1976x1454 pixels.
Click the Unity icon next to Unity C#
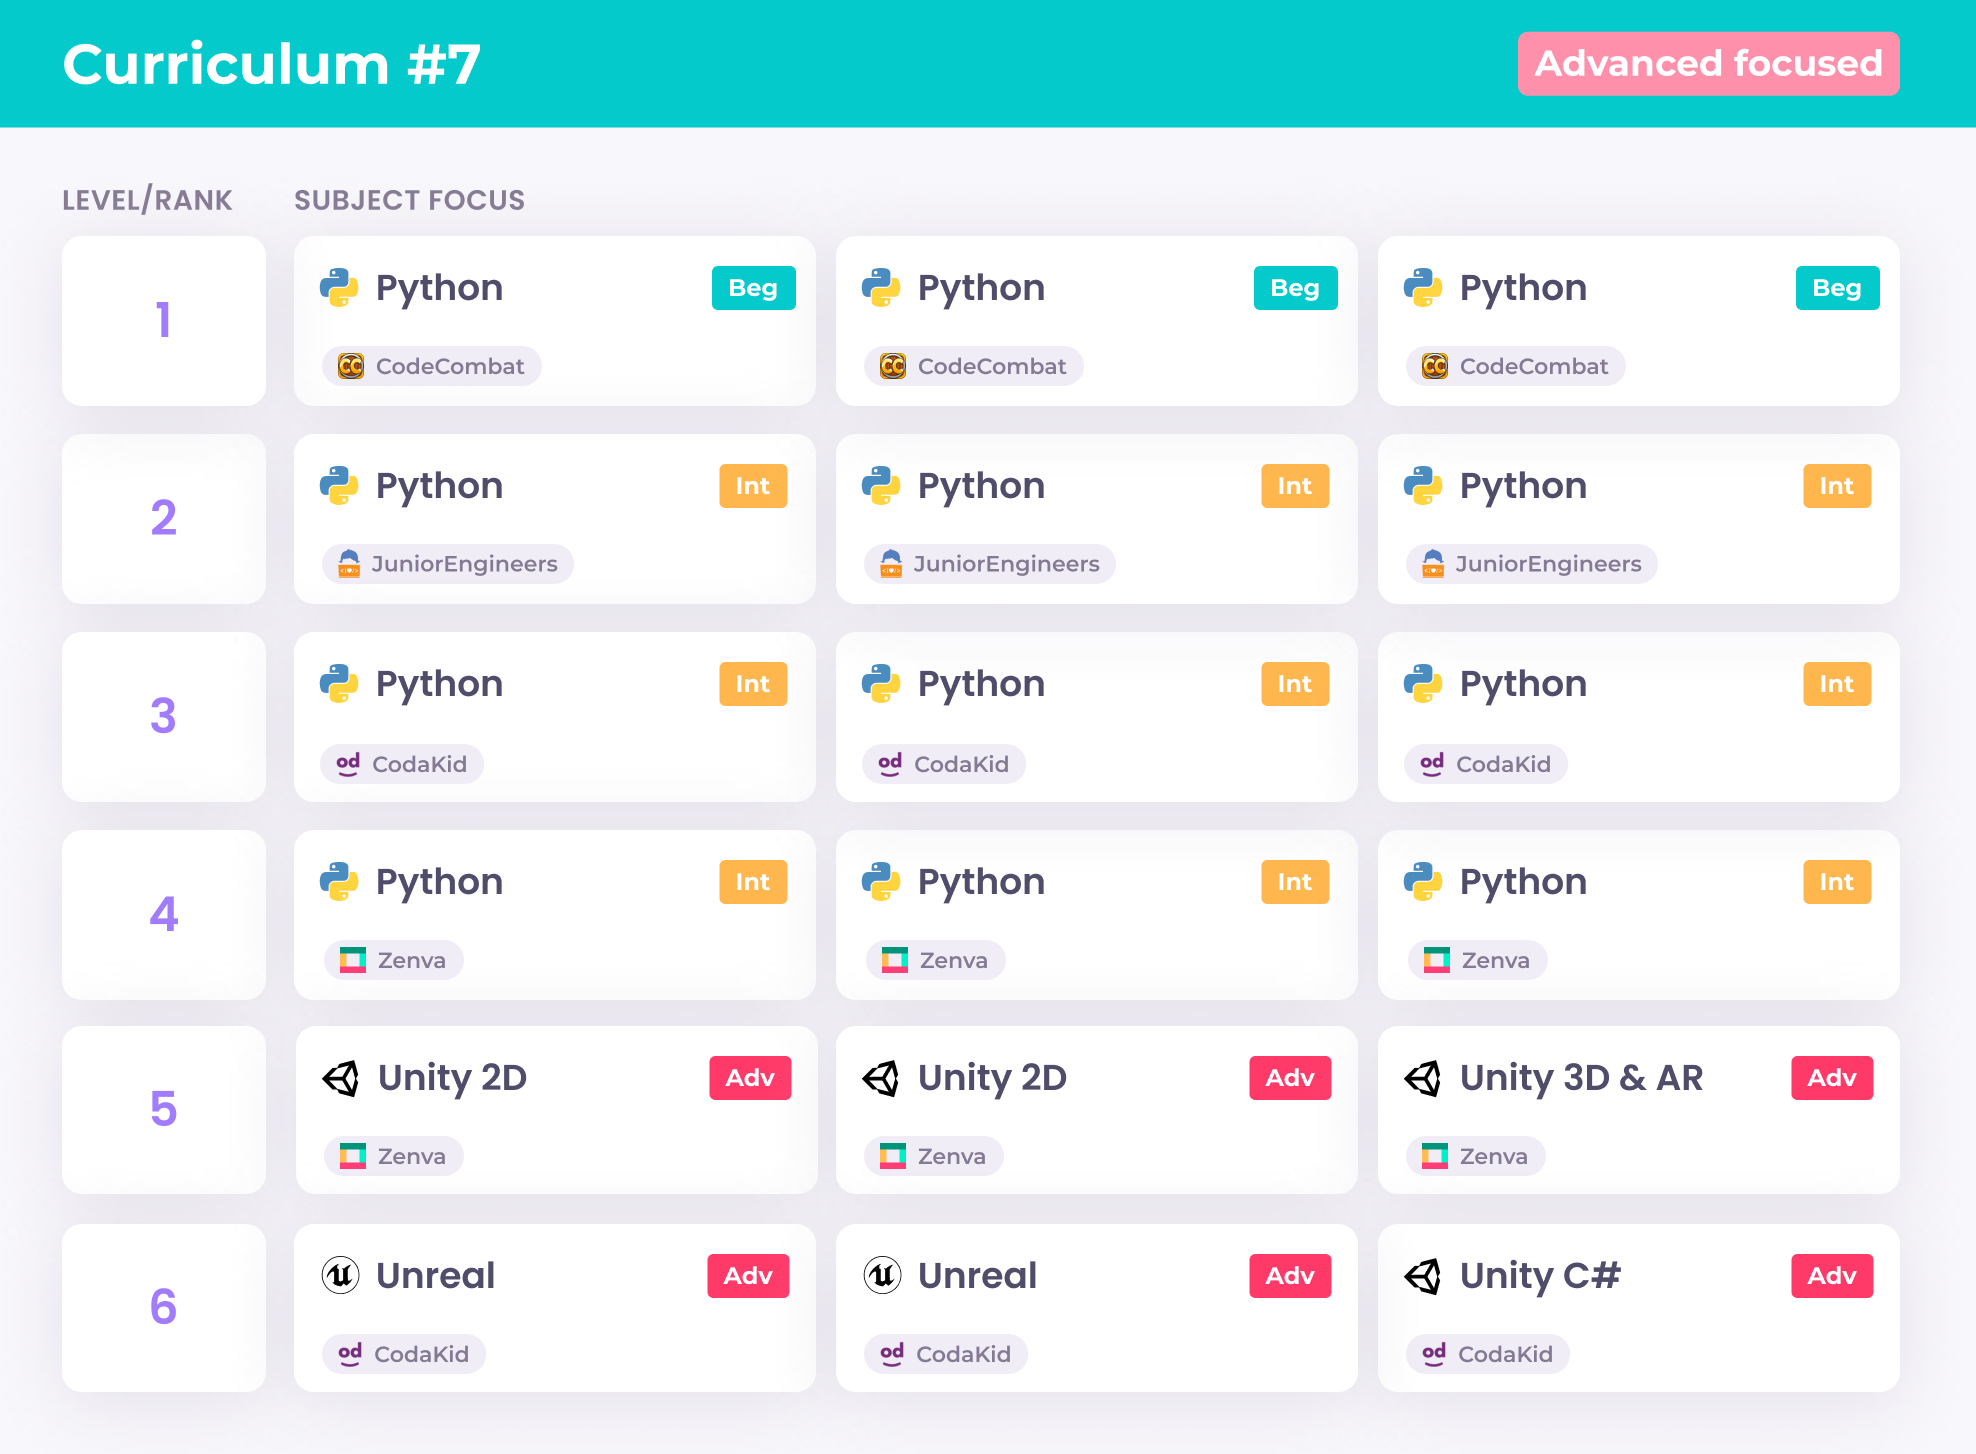(x=1422, y=1276)
